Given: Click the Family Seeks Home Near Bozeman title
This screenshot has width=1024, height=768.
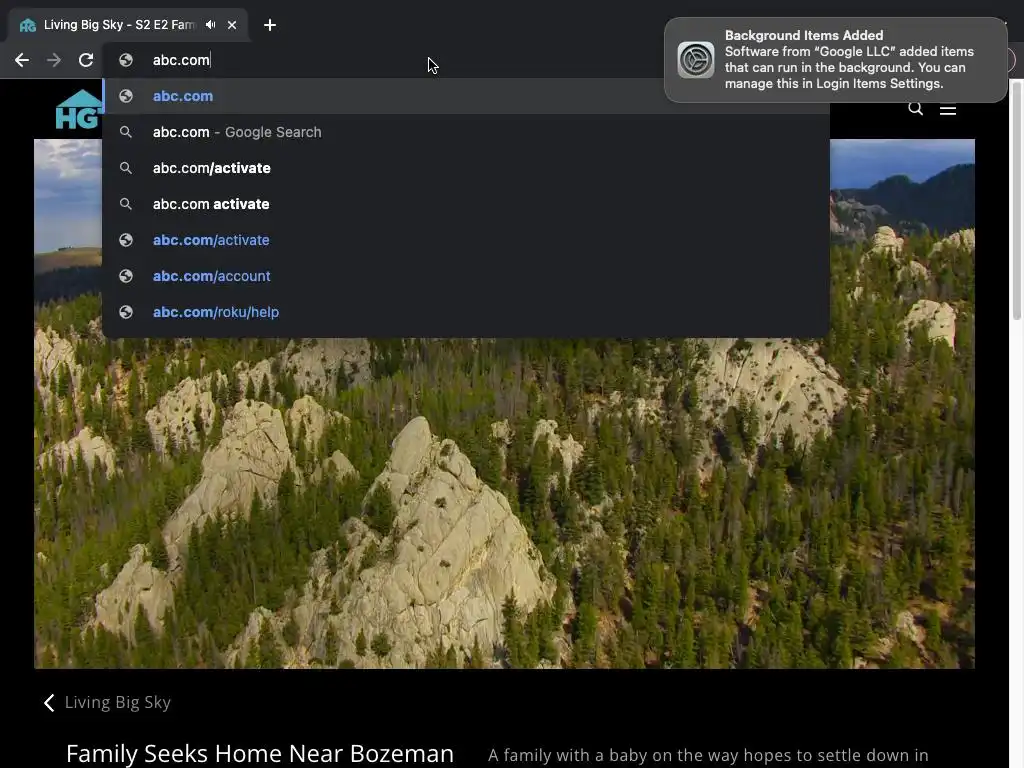Looking at the screenshot, I should 260,753.
